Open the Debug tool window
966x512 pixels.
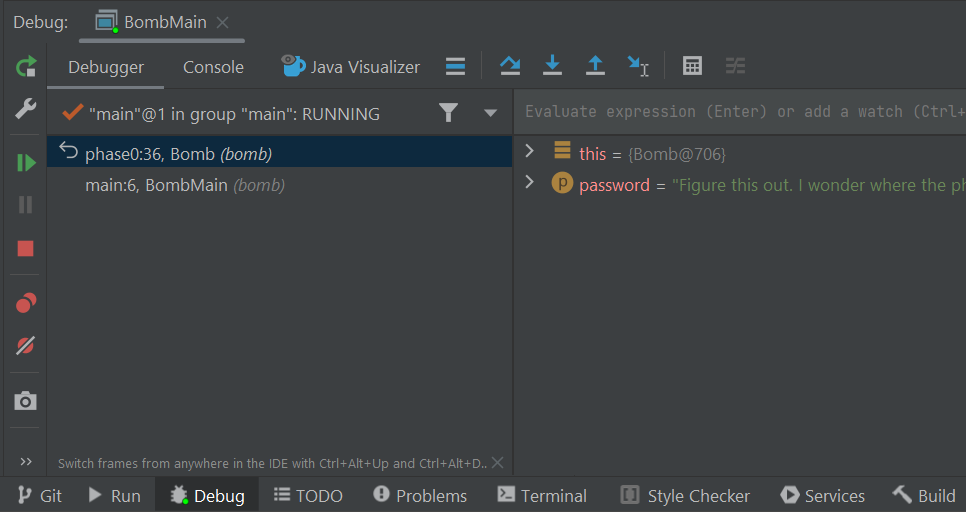coord(207,495)
